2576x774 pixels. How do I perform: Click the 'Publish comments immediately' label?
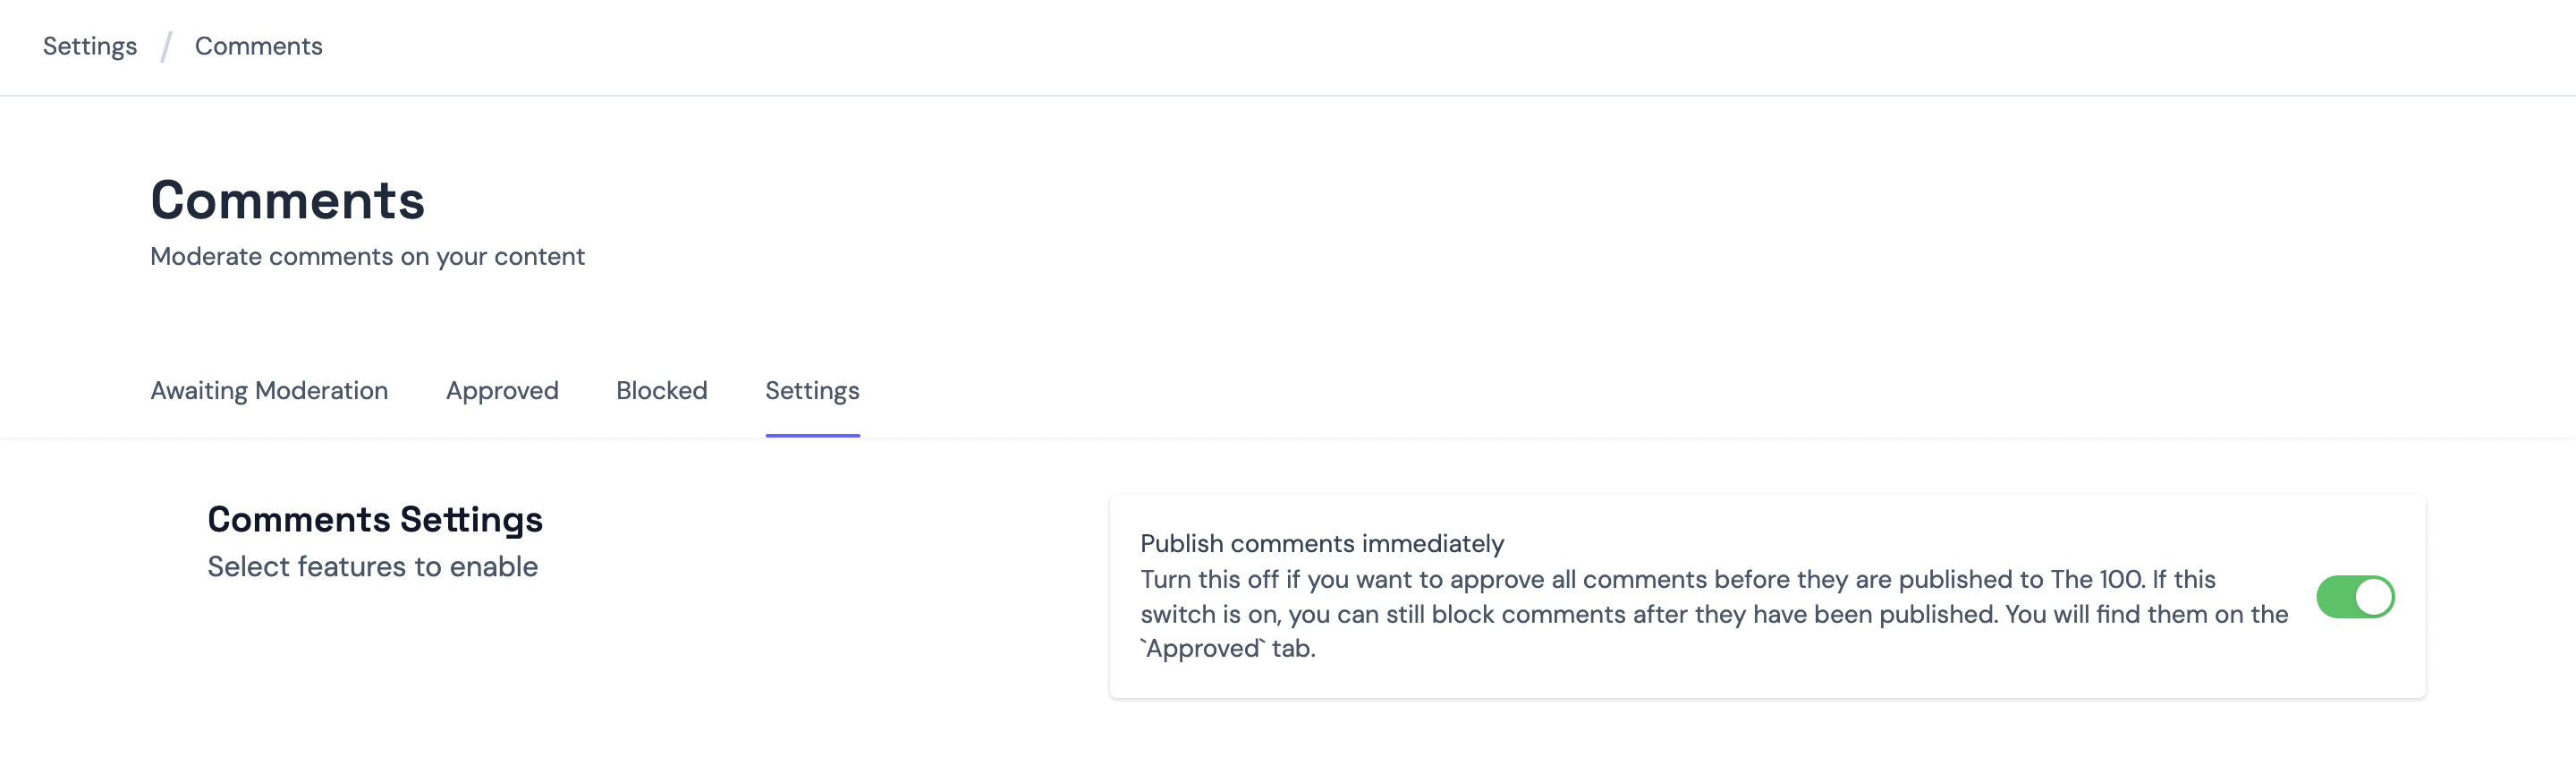pyautogui.click(x=1321, y=543)
